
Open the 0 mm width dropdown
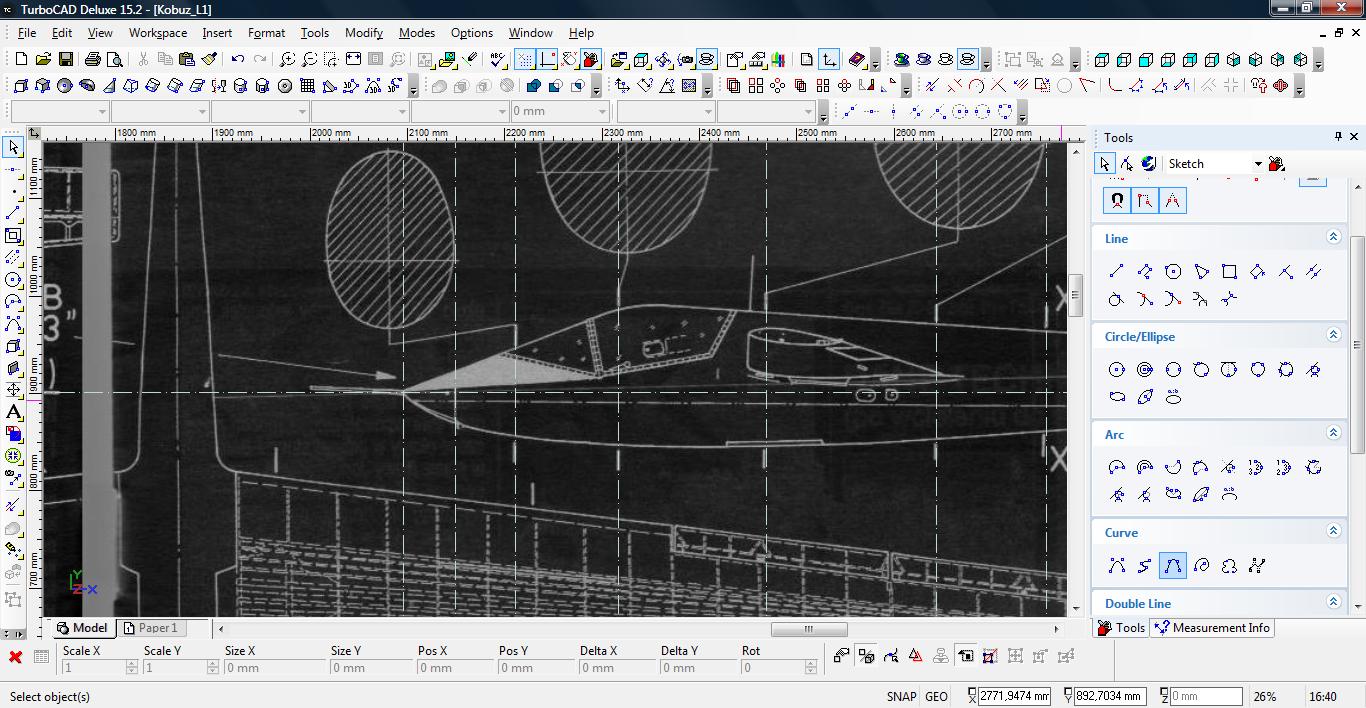602,111
